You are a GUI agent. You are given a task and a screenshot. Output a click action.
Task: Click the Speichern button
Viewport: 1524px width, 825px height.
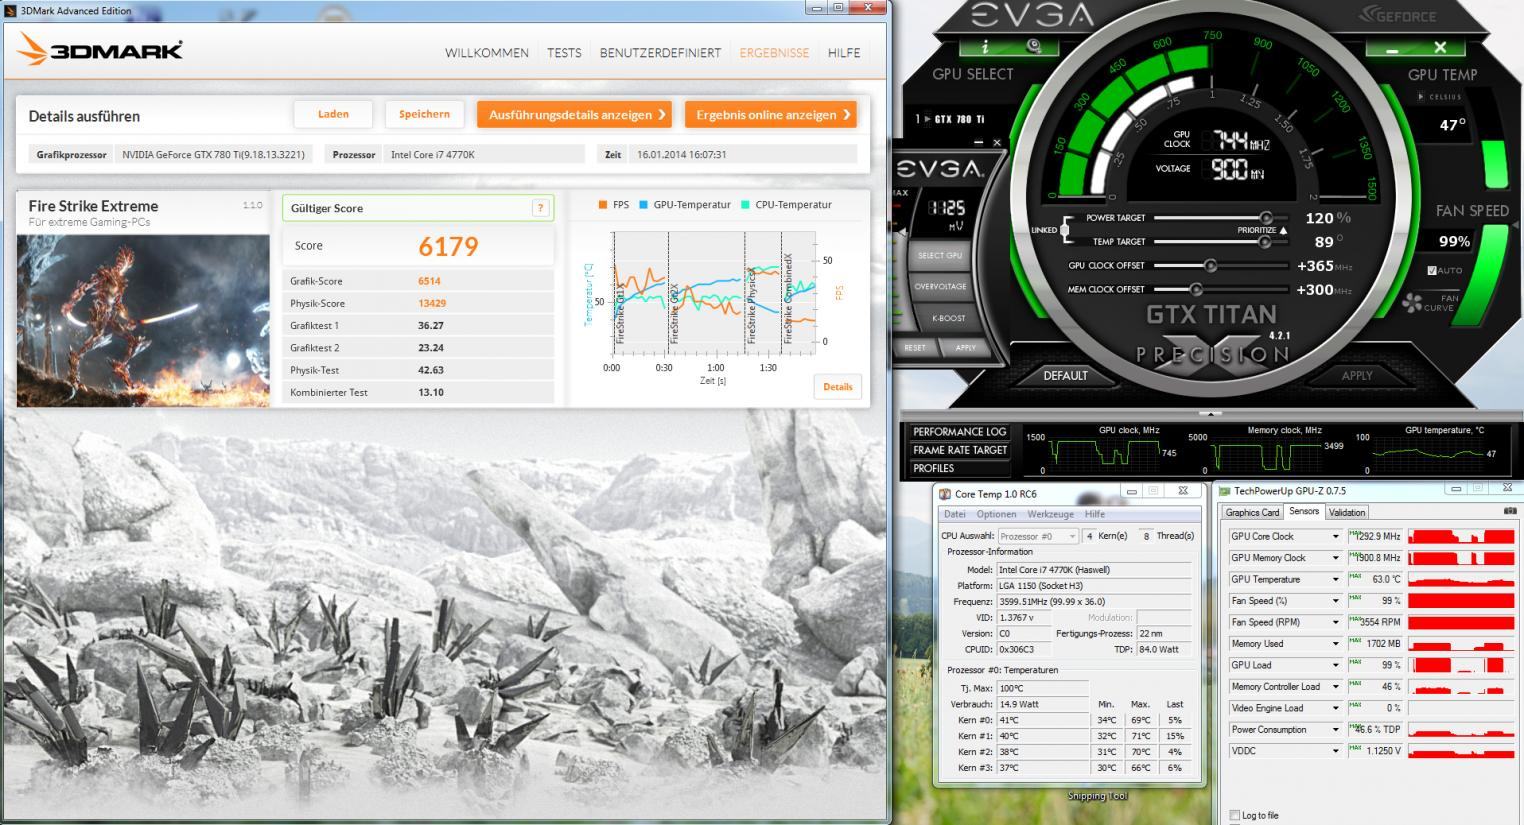tap(424, 114)
